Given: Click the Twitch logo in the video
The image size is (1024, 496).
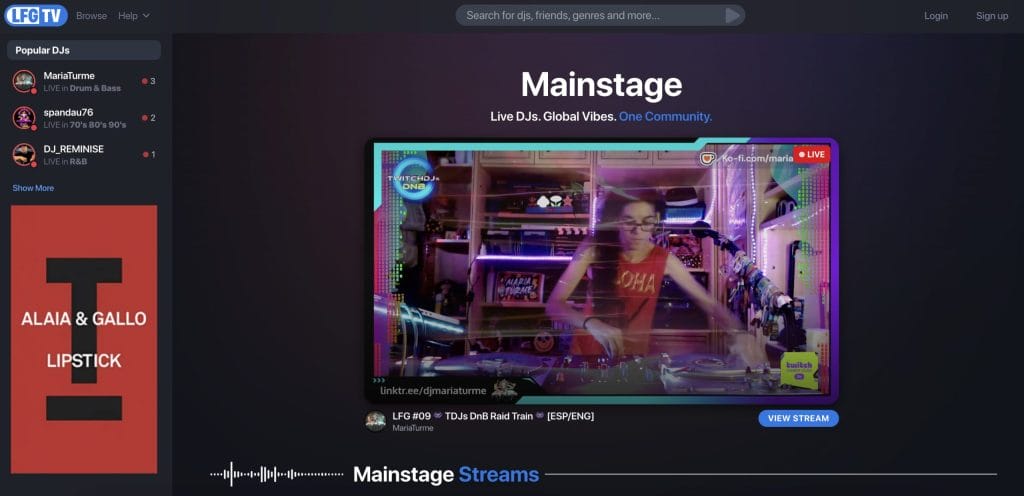Looking at the screenshot, I should pos(798,370).
